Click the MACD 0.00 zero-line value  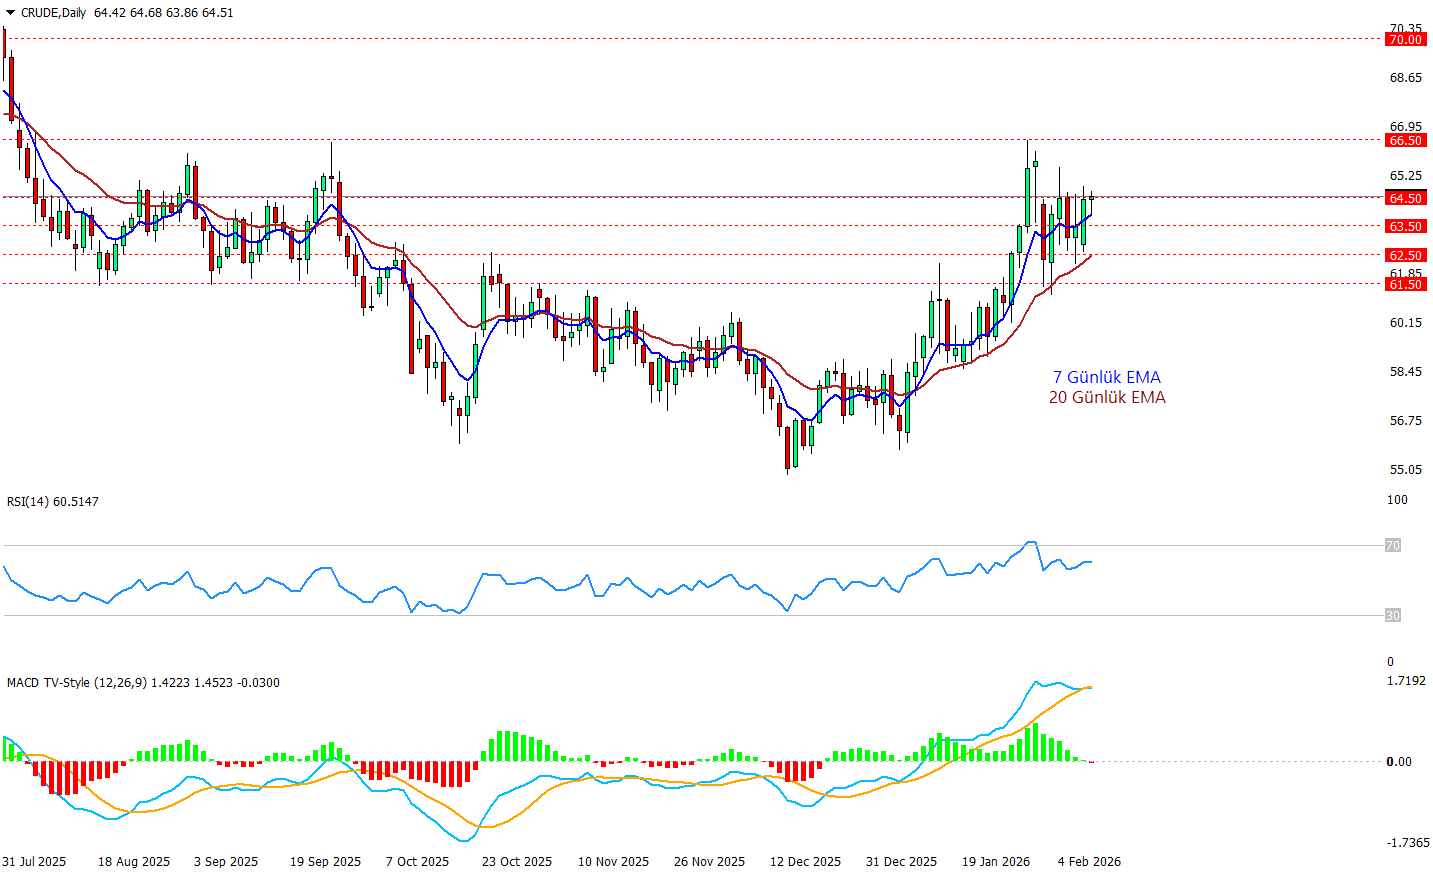1398,762
